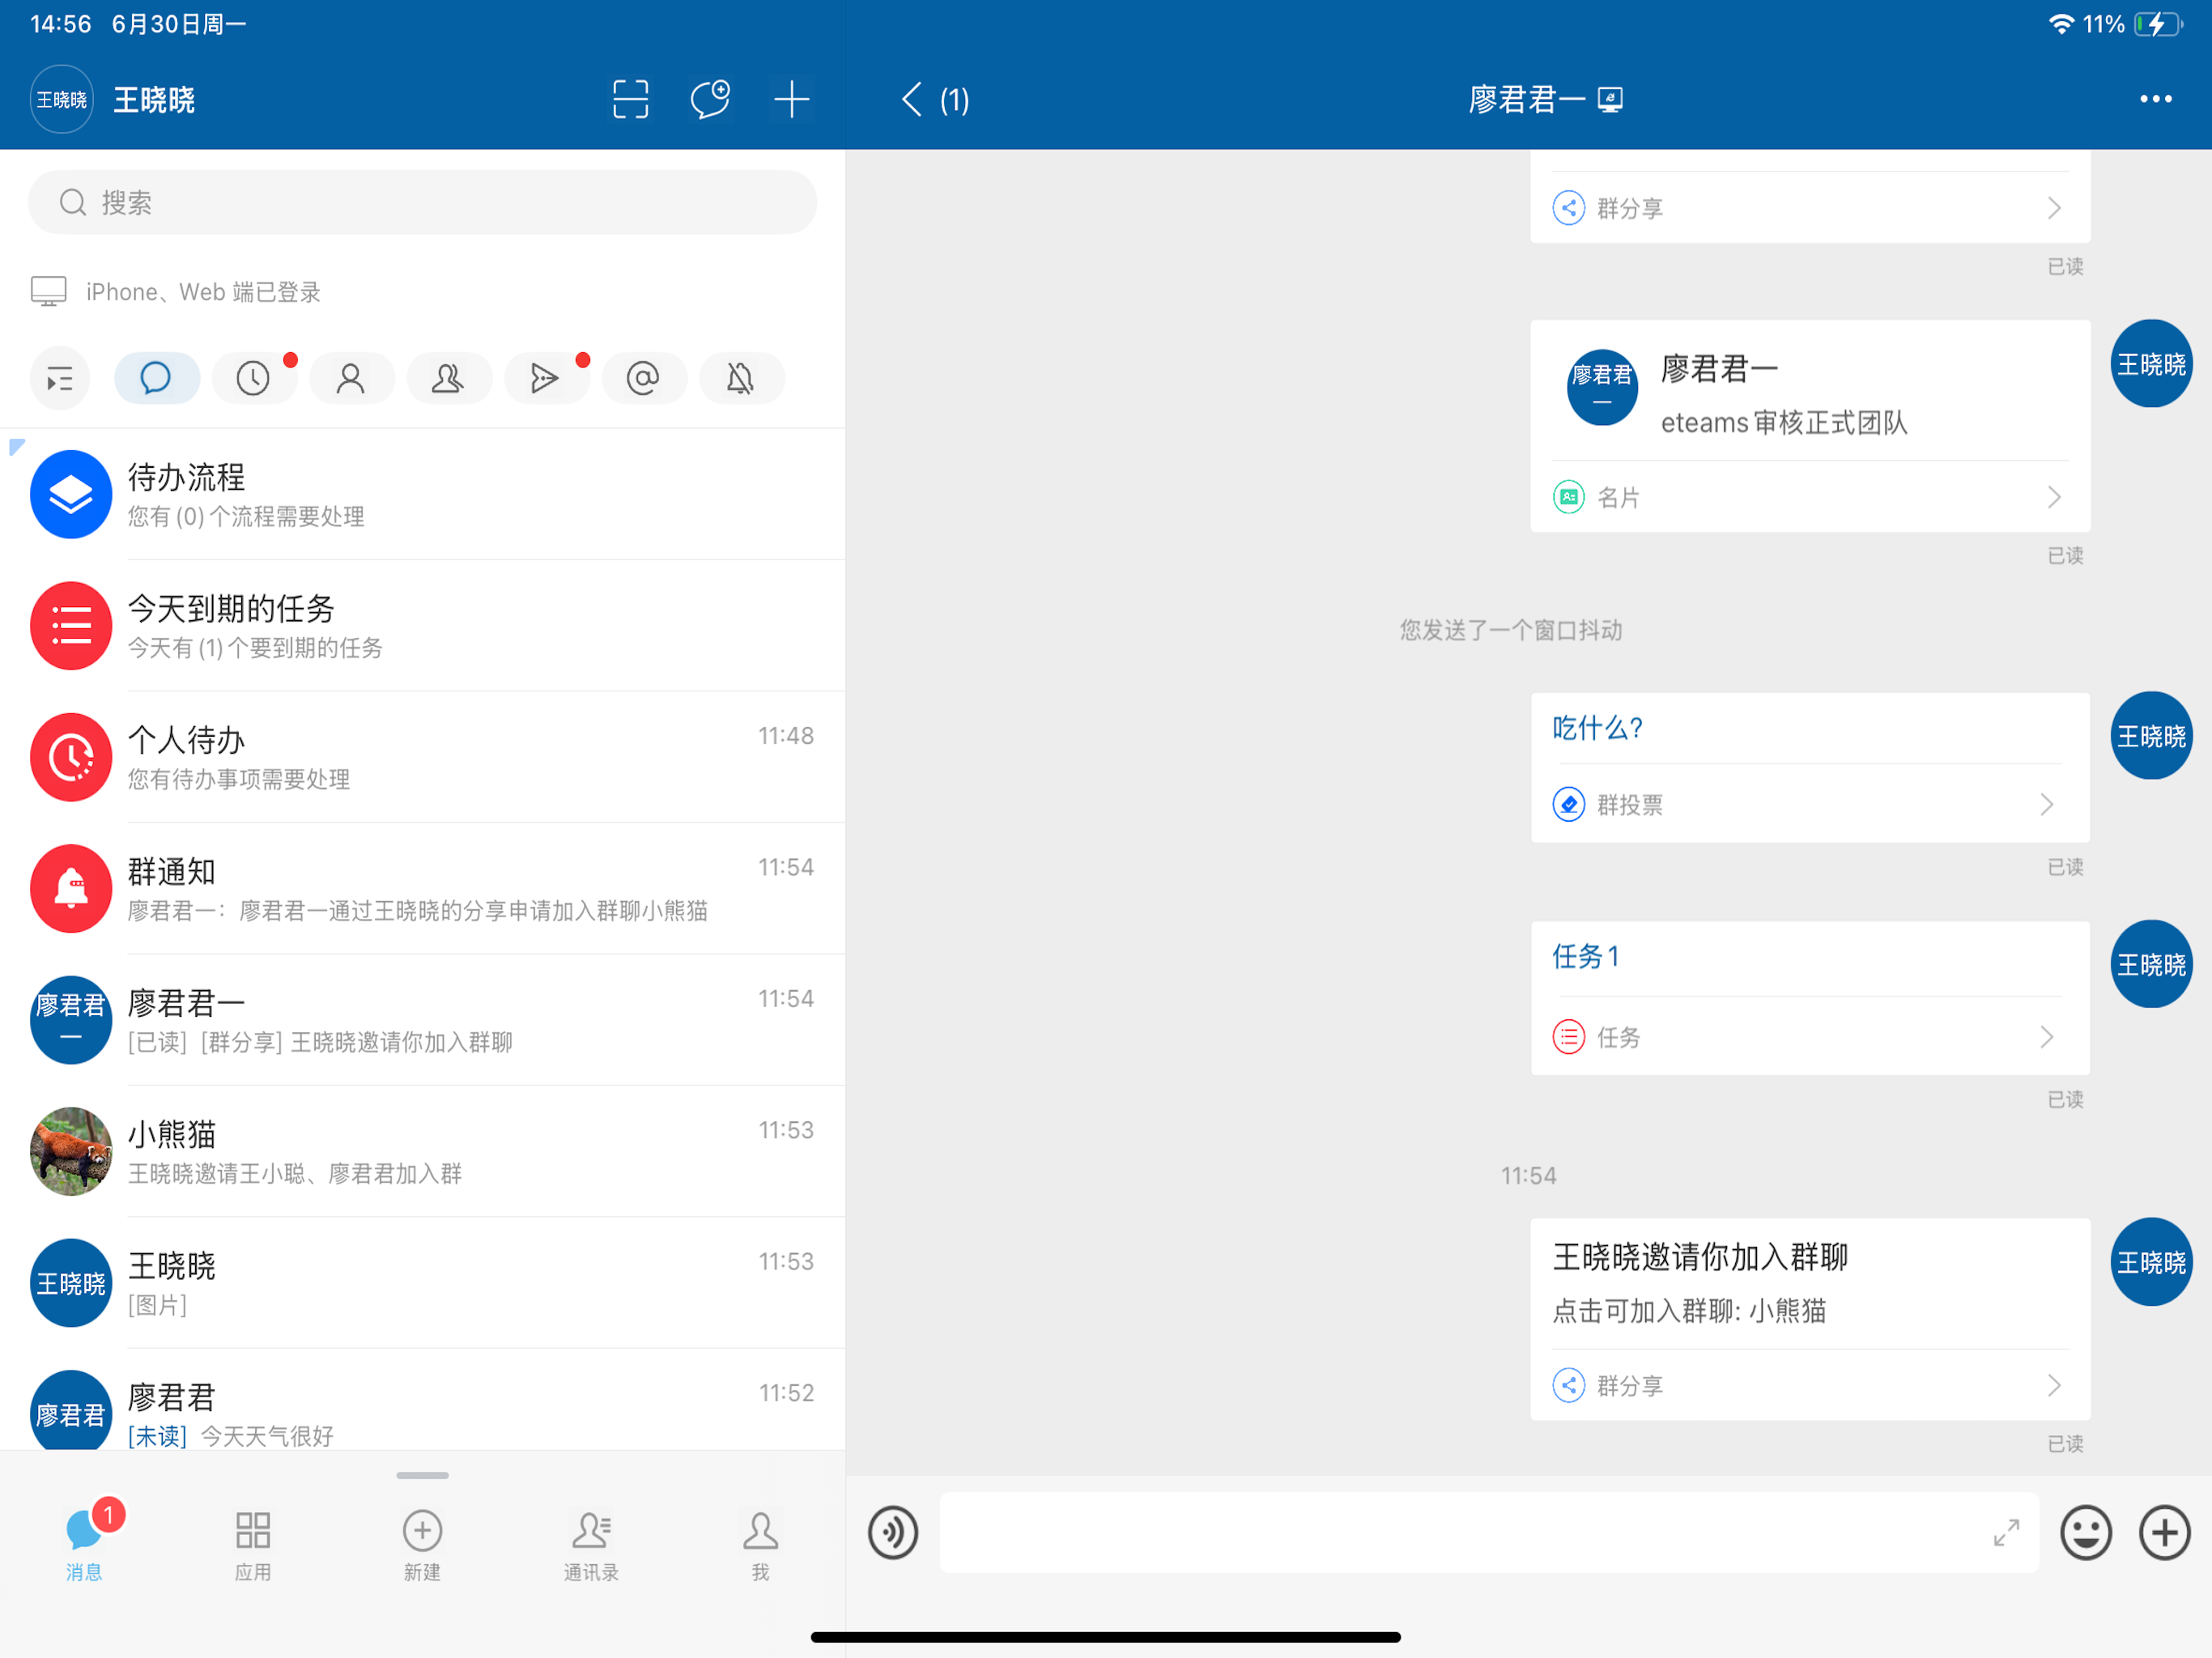
Task: Open the 名片 card chevron
Action: (x=2054, y=497)
